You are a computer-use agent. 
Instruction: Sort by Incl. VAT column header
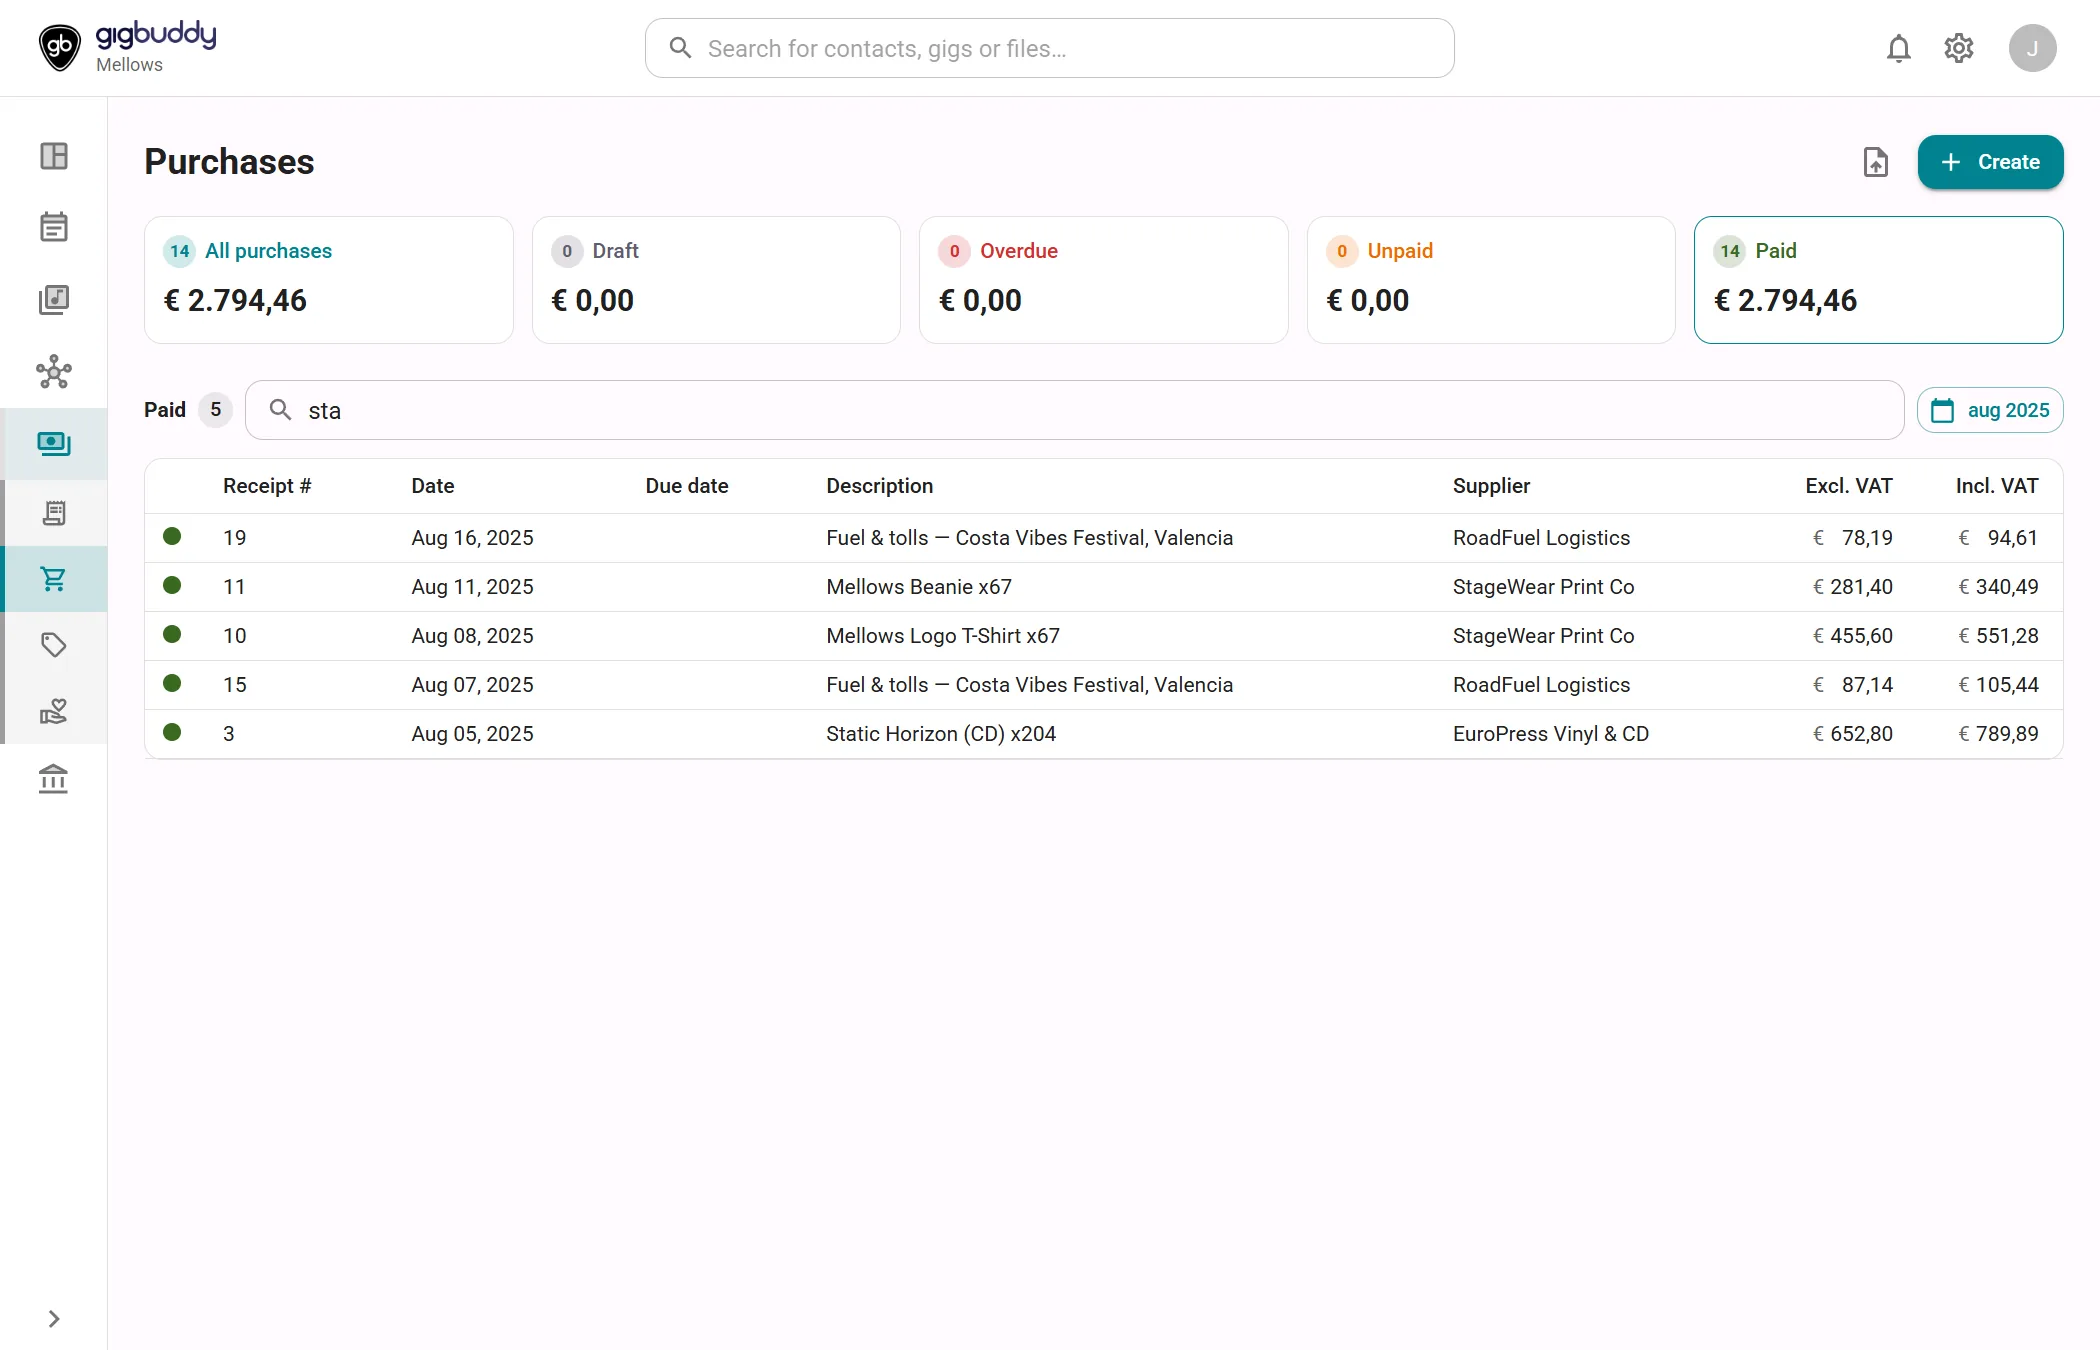tap(1997, 486)
